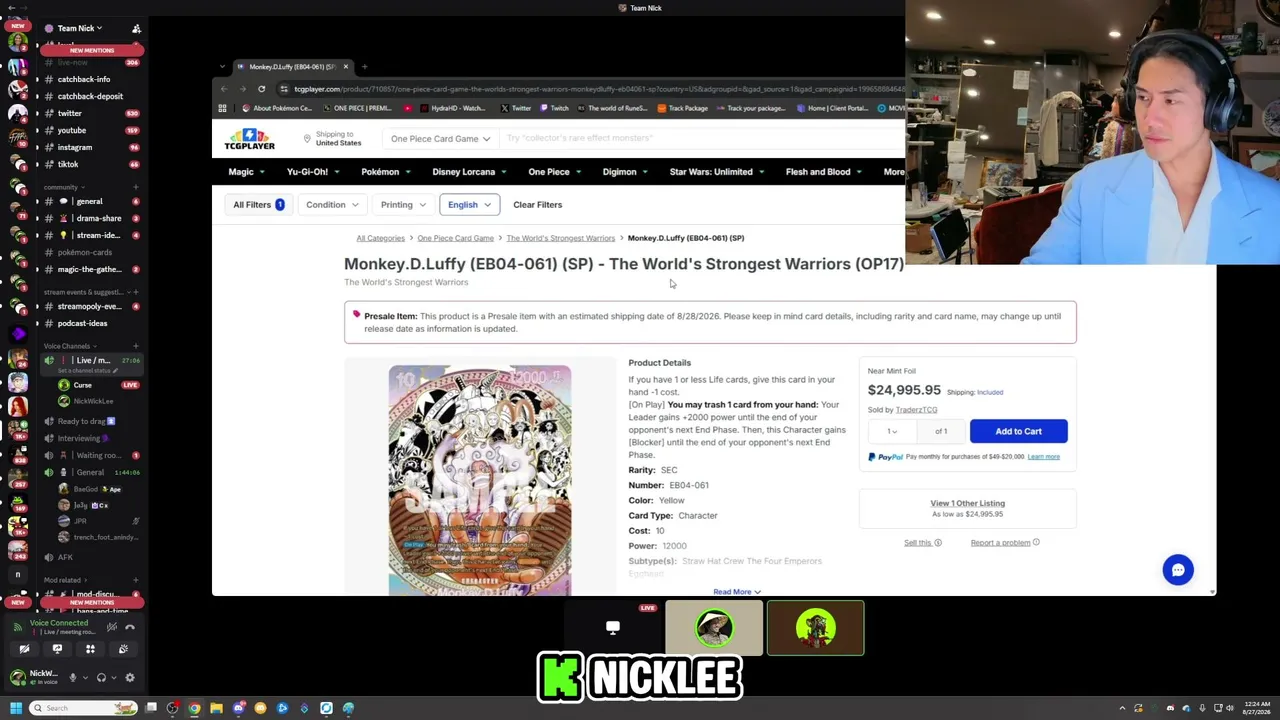This screenshot has height=720, width=1280.
Task: Open the catchback-info channel
Action: click(84, 79)
